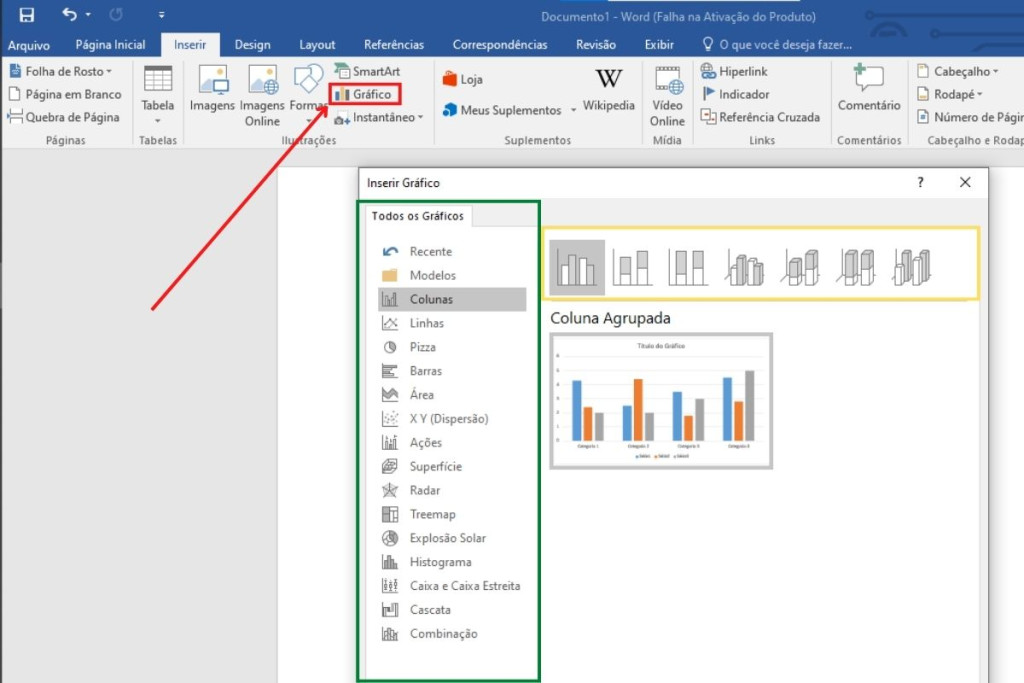Select the stacked column chart subtype
This screenshot has width=1024, height=683.
point(632,268)
